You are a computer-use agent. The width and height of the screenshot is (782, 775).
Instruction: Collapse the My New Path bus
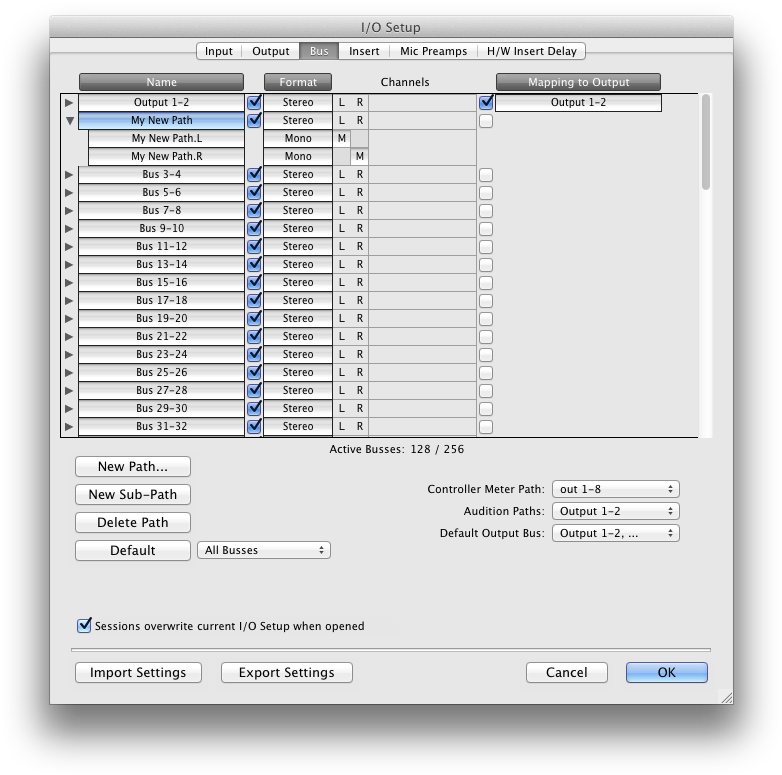pyautogui.click(x=70, y=121)
